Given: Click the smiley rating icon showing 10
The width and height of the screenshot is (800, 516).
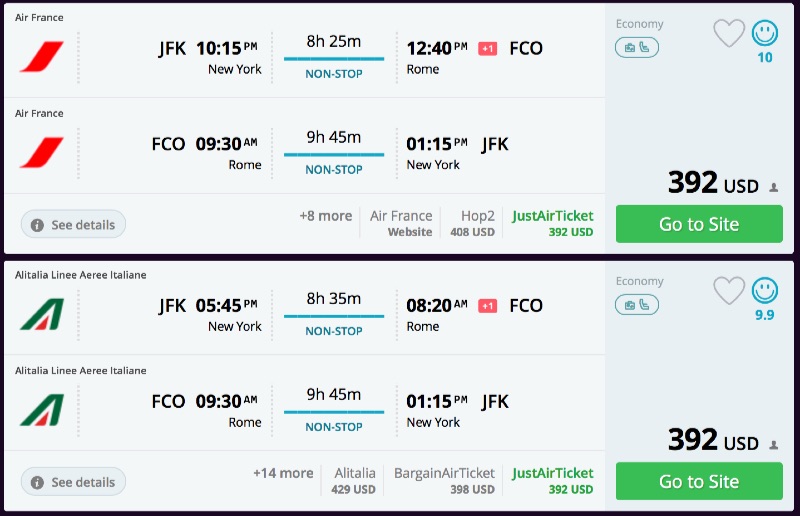Looking at the screenshot, I should pyautogui.click(x=765, y=33).
